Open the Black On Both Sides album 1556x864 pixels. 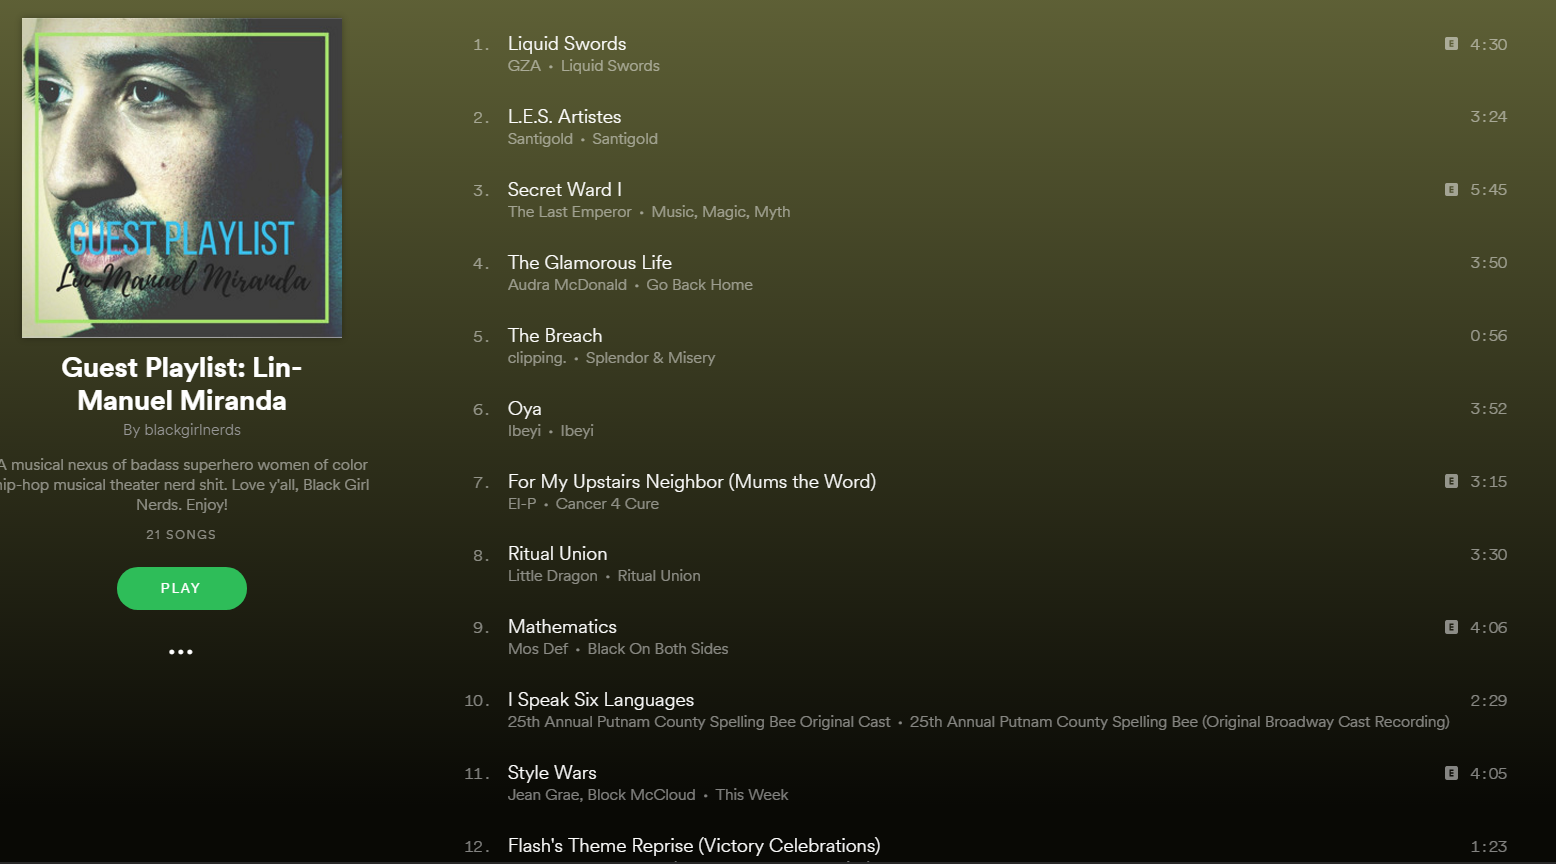coord(658,649)
